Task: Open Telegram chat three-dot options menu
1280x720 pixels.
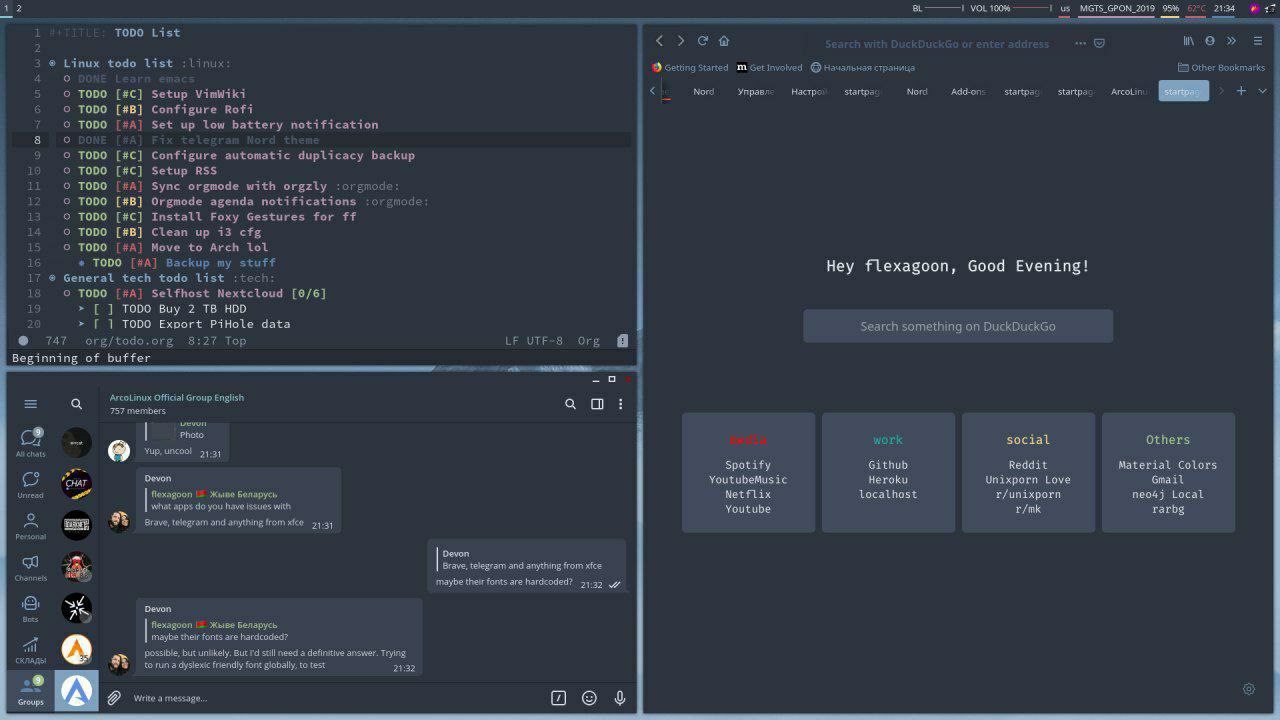Action: click(x=620, y=404)
